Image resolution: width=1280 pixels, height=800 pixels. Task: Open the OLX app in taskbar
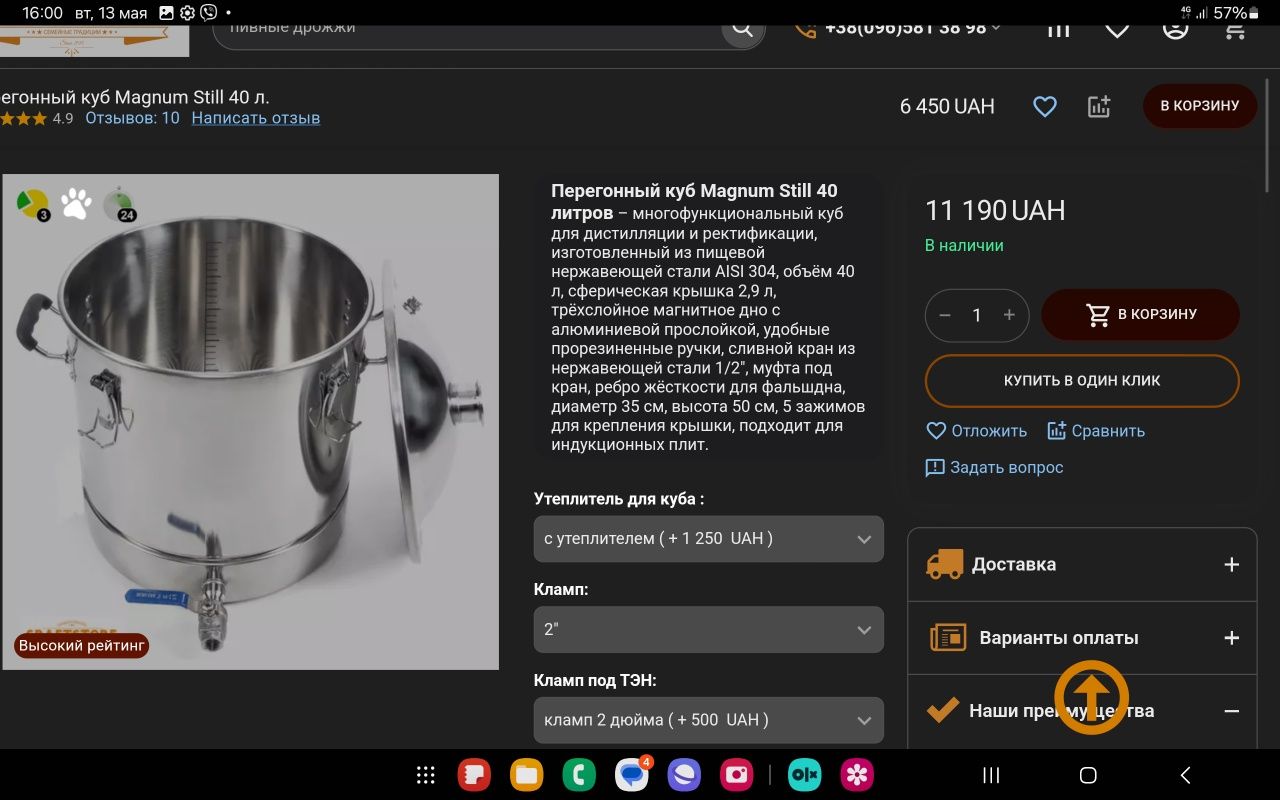(x=804, y=775)
